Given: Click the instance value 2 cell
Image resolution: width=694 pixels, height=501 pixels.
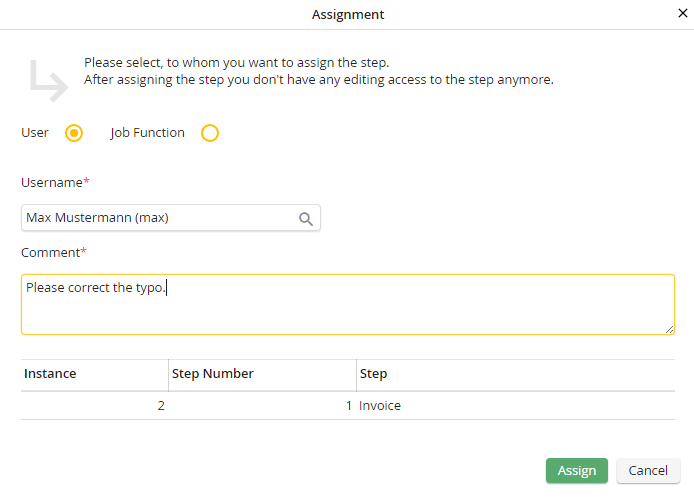Looking at the screenshot, I should tap(94, 405).
